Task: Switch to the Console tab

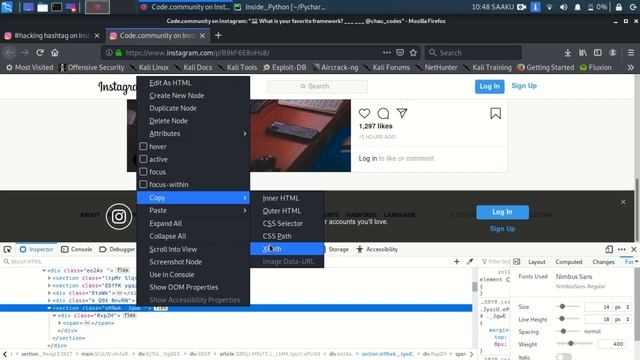Action: [76, 249]
